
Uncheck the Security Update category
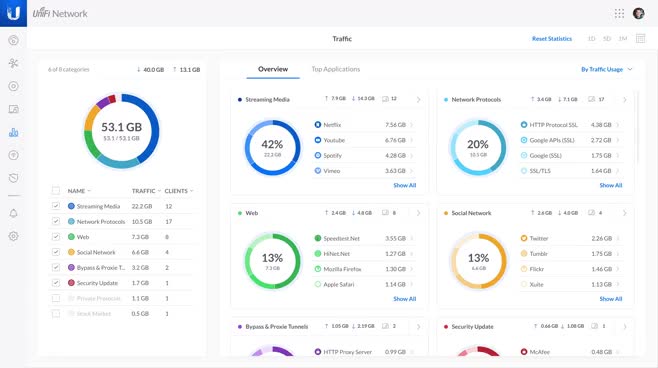coord(56,283)
